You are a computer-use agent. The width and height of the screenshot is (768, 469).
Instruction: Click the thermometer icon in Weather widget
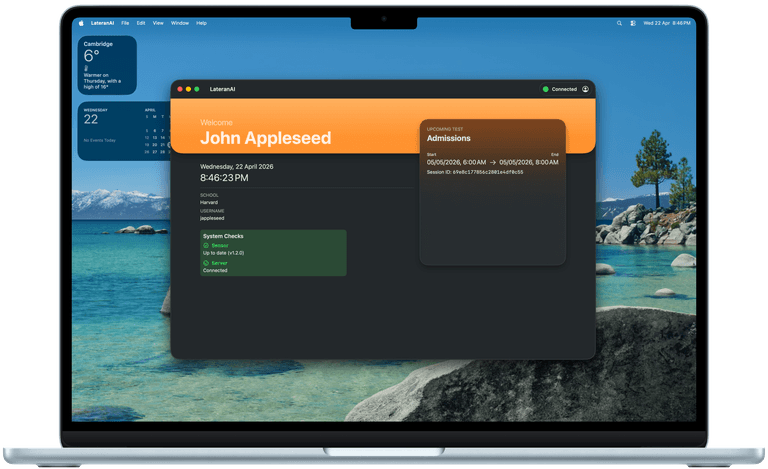click(86, 68)
